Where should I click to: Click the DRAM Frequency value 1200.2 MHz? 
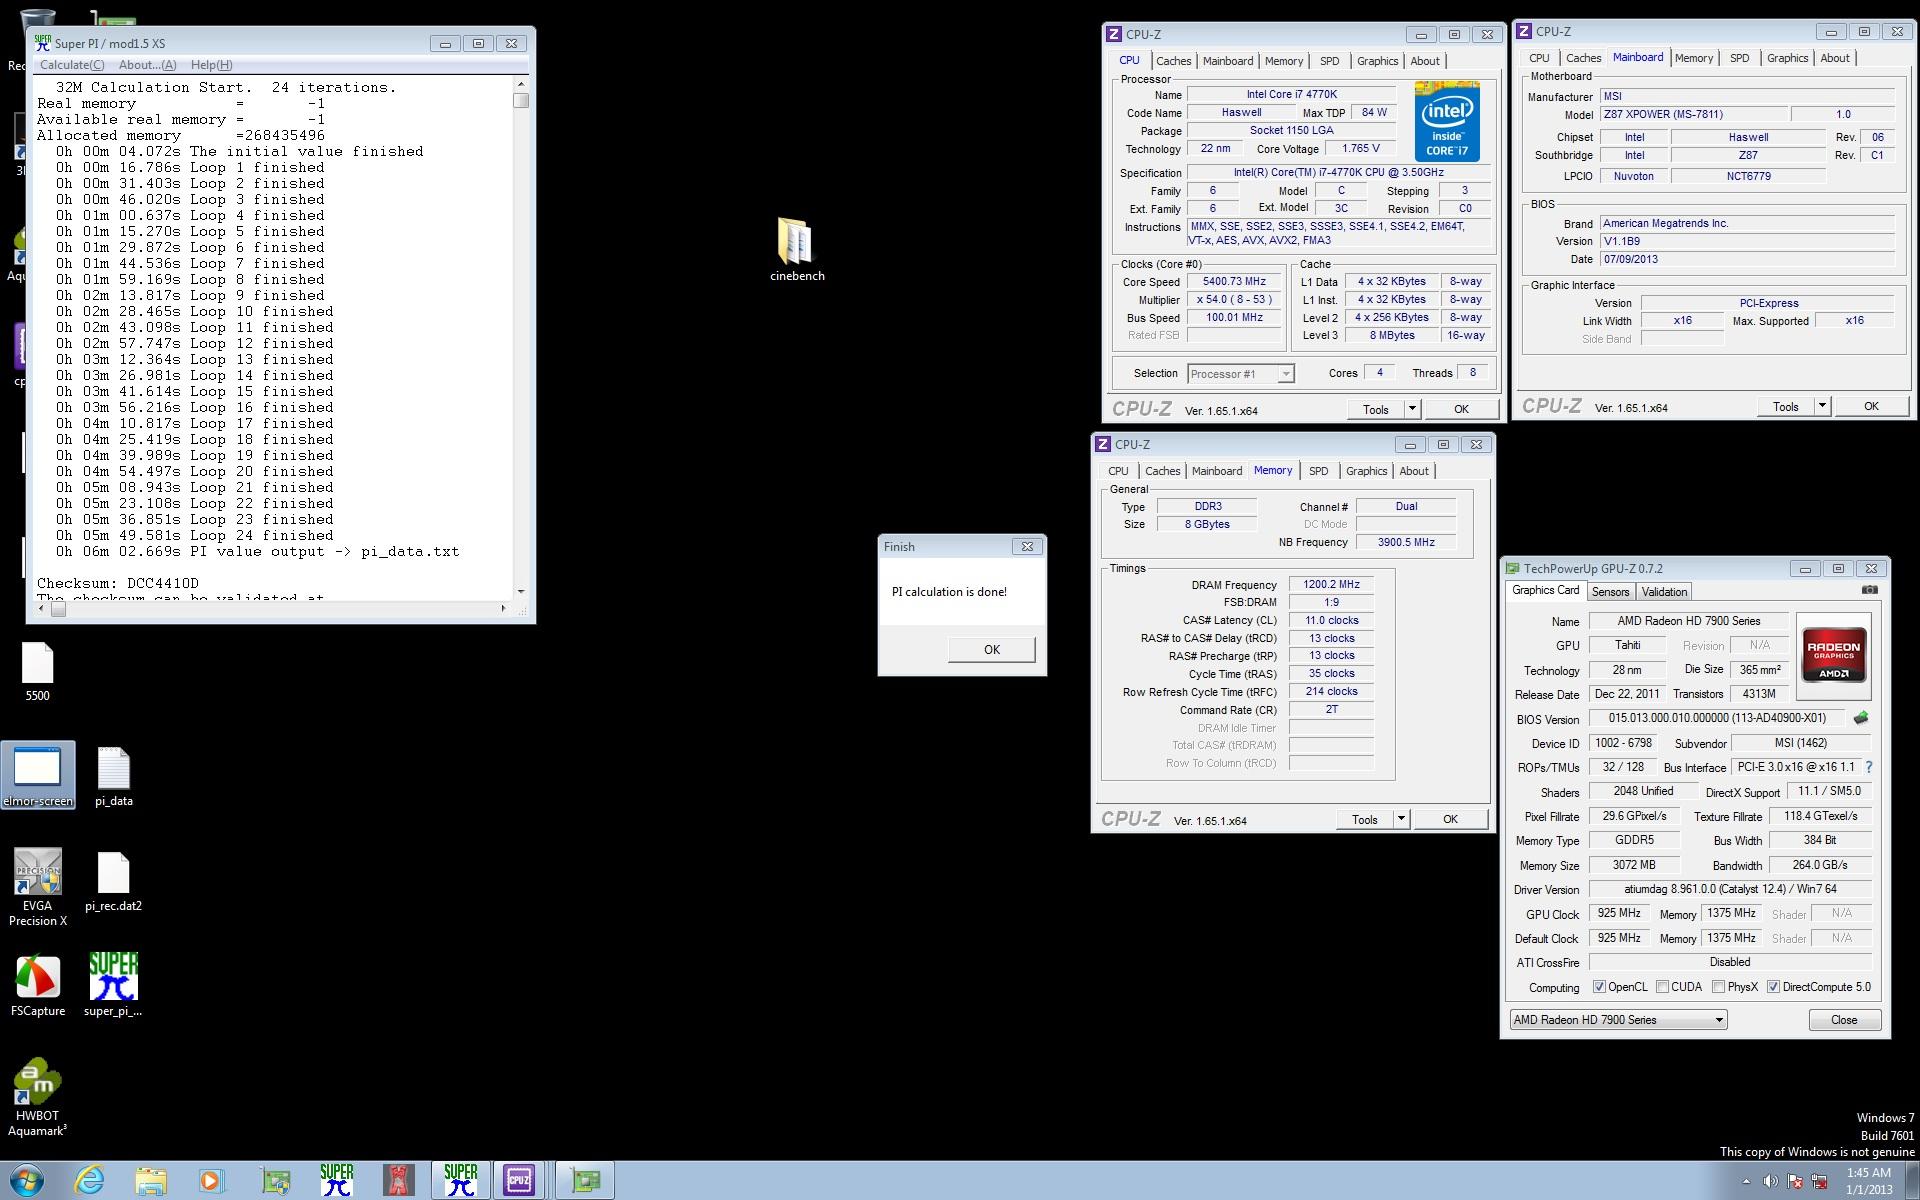pos(1331,584)
